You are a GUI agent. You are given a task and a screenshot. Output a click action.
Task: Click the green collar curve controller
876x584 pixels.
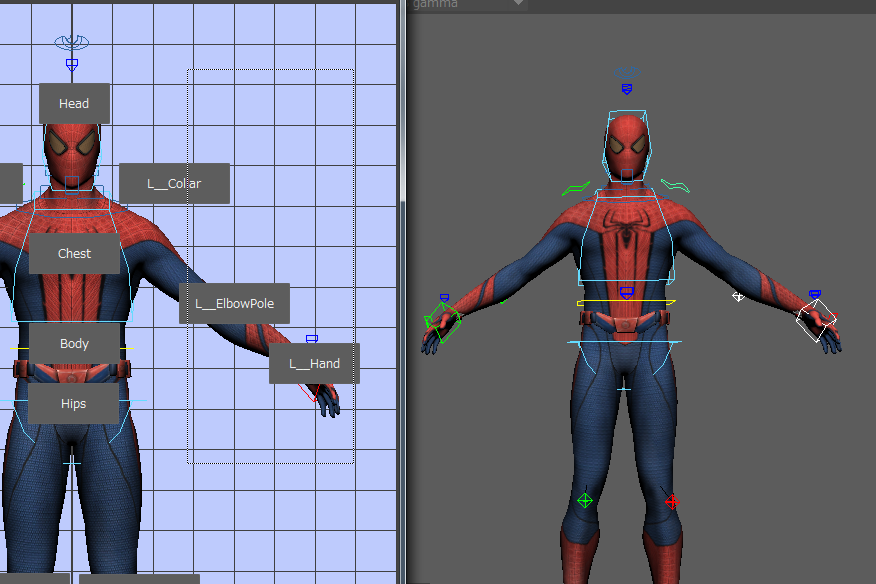[x=575, y=188]
